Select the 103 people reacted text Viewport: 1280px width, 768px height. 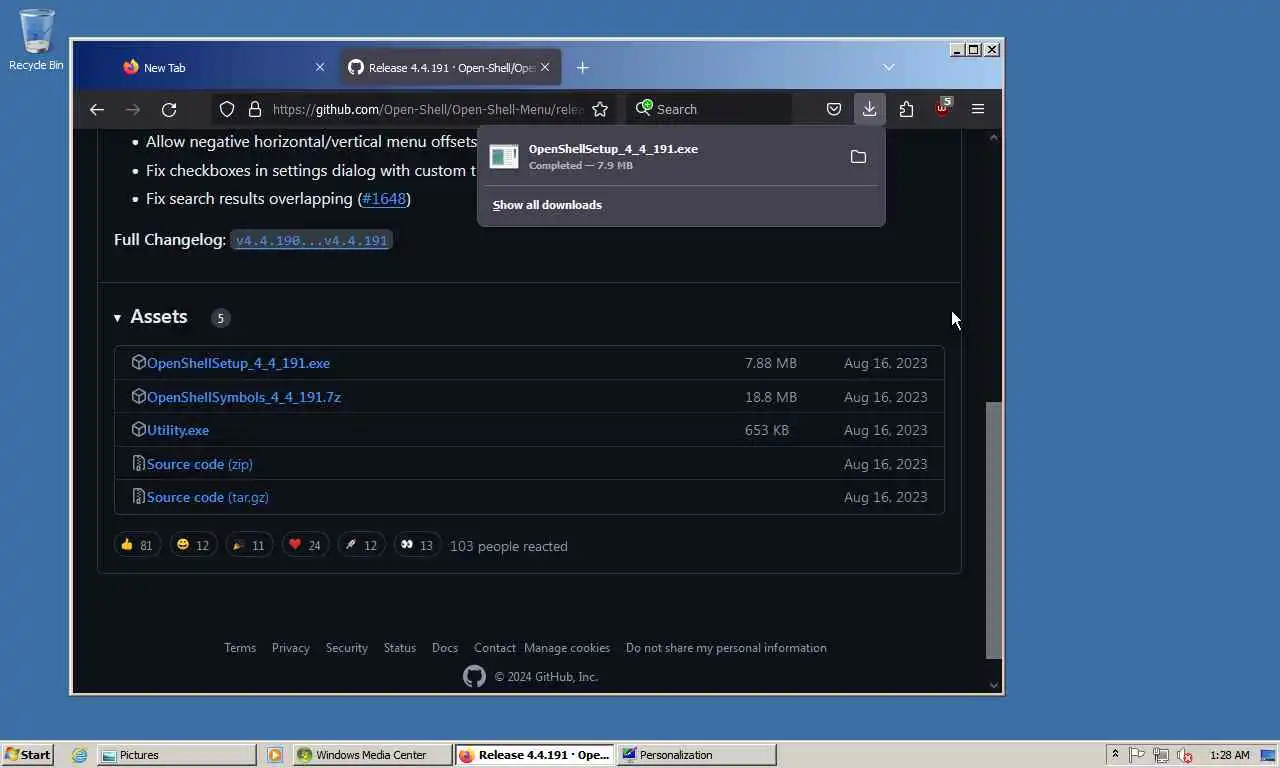[x=509, y=546]
